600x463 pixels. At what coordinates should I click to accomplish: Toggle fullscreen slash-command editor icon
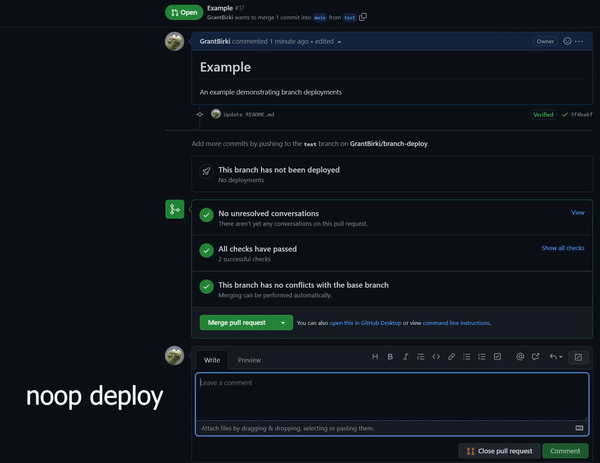pyautogui.click(x=578, y=357)
